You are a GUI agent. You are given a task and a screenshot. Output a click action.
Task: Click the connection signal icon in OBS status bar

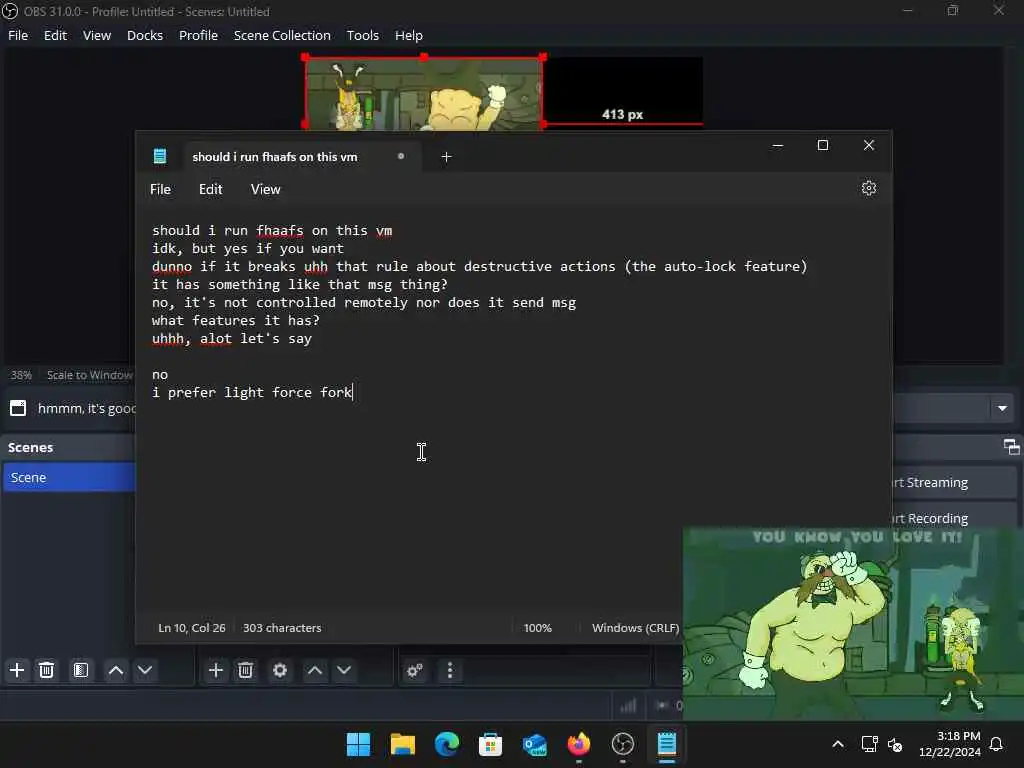(628, 705)
